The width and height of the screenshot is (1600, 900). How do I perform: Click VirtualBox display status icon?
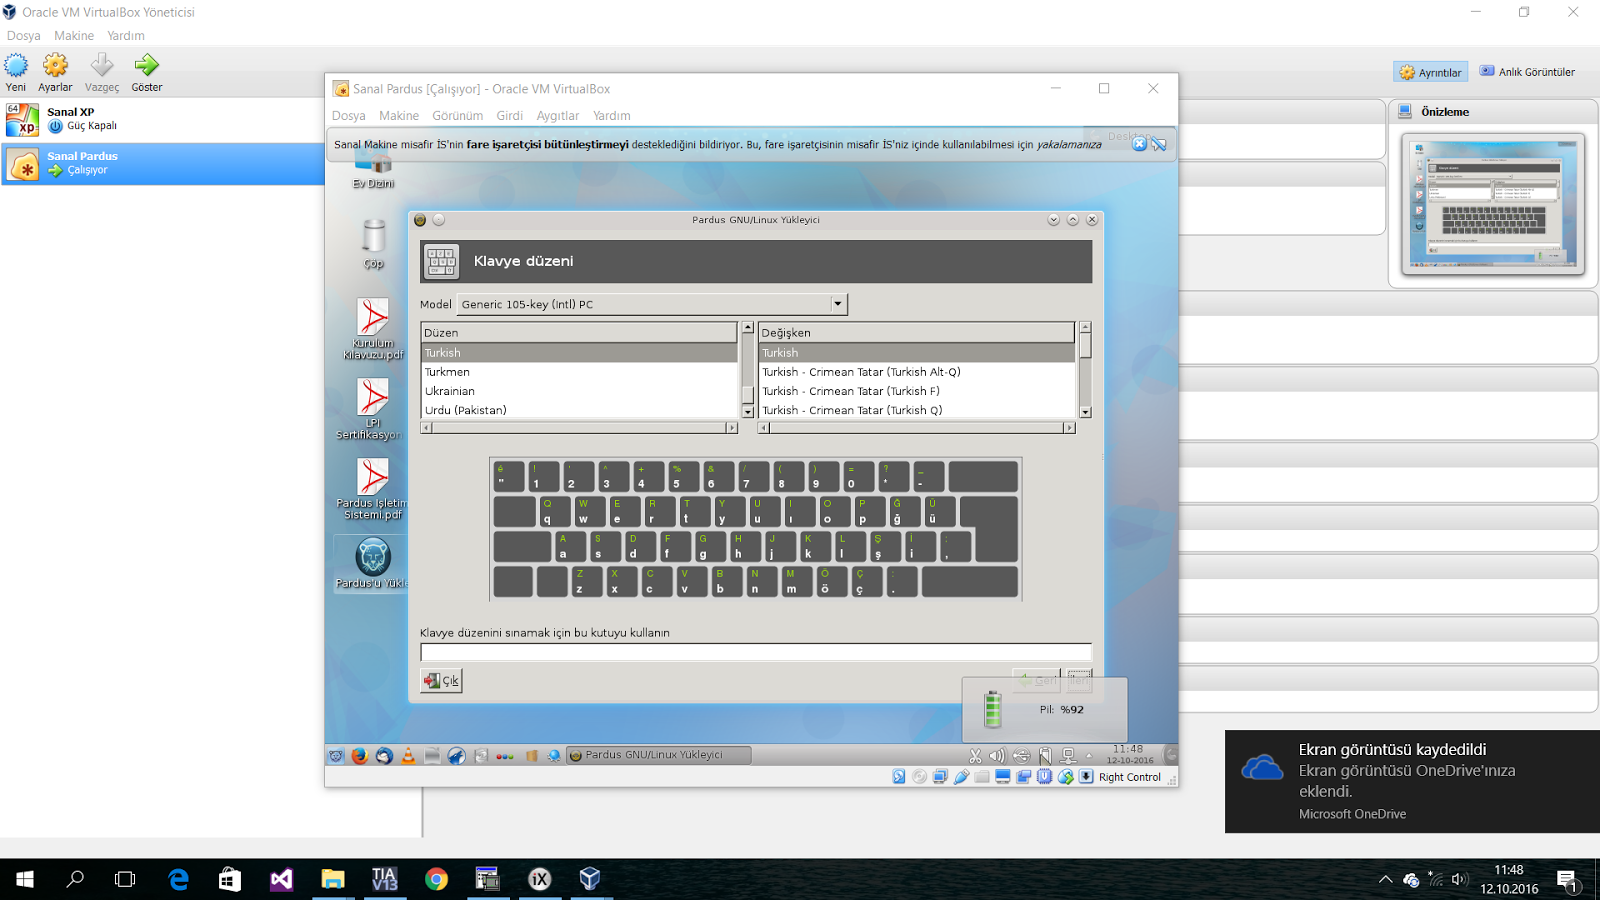[1003, 777]
